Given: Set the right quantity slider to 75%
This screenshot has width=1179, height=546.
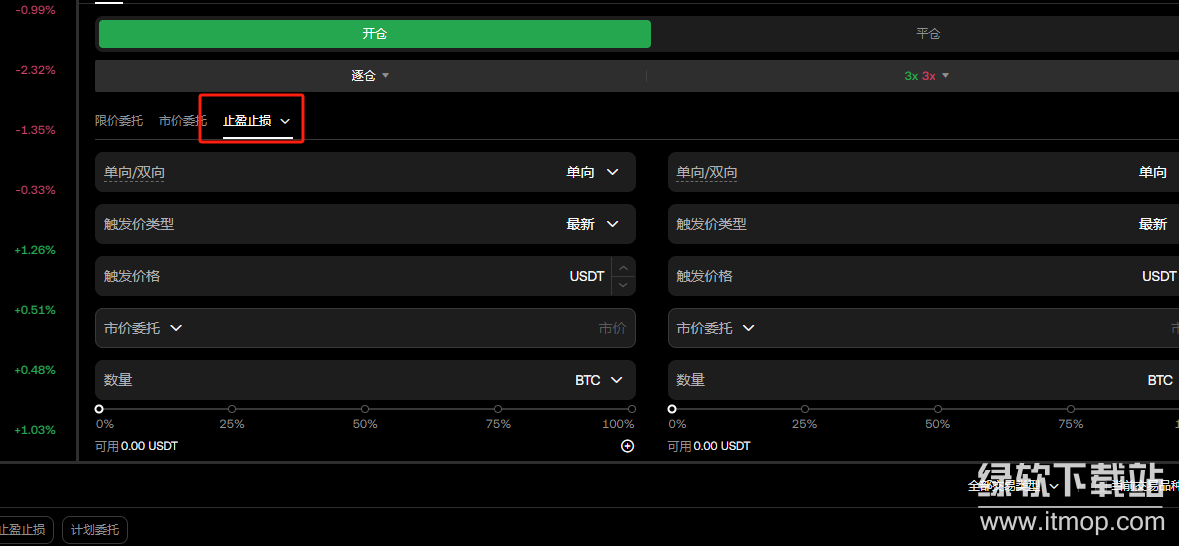Looking at the screenshot, I should (1071, 409).
